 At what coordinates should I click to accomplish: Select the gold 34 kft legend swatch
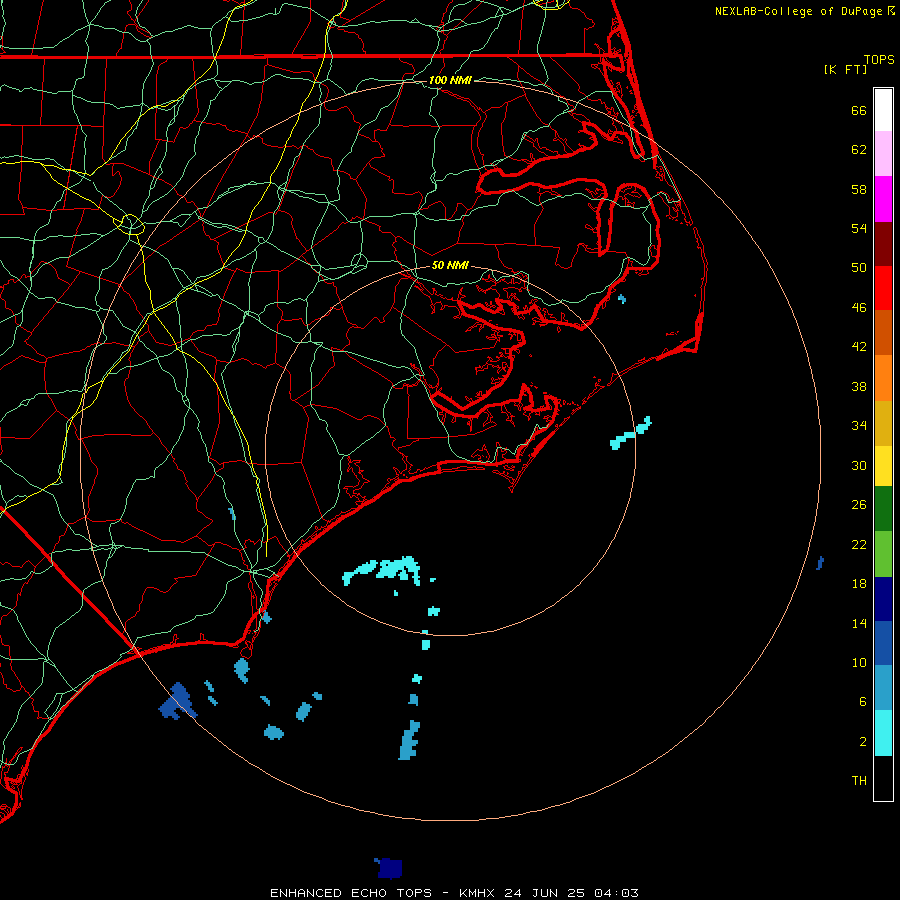pos(883,423)
